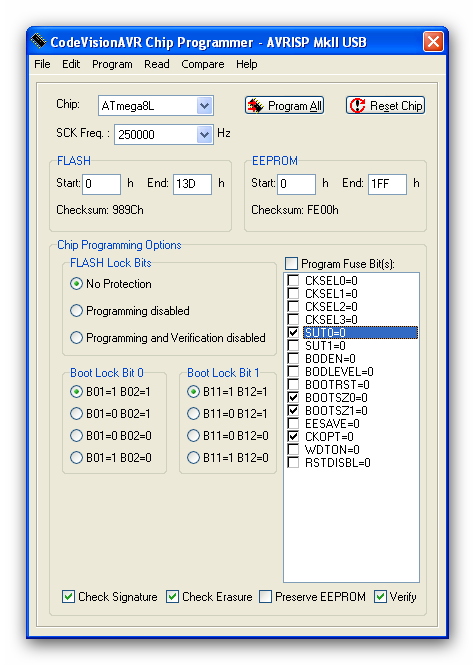Uncheck the CKOPT=0 fuse bit
This screenshot has height=665, width=475.
pyautogui.click(x=293, y=436)
